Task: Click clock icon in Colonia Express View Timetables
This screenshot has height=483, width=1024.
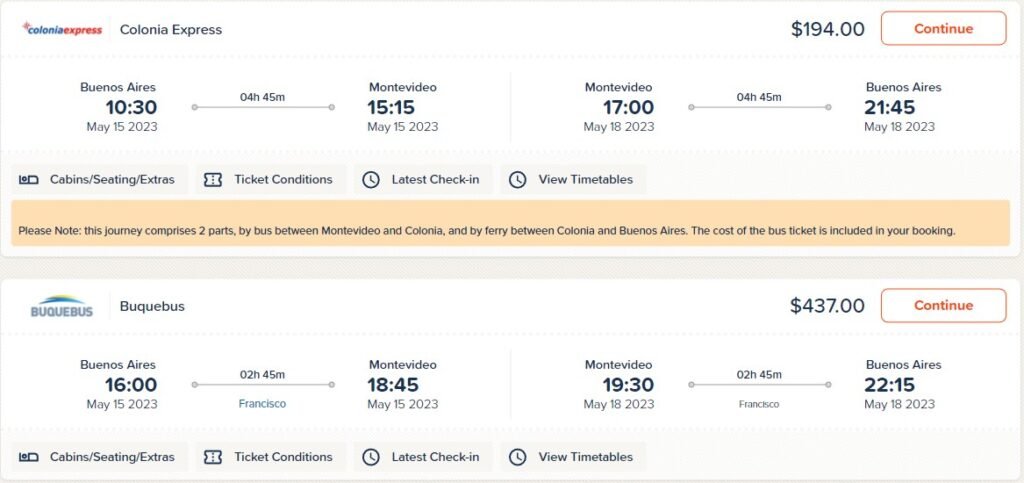Action: [517, 179]
